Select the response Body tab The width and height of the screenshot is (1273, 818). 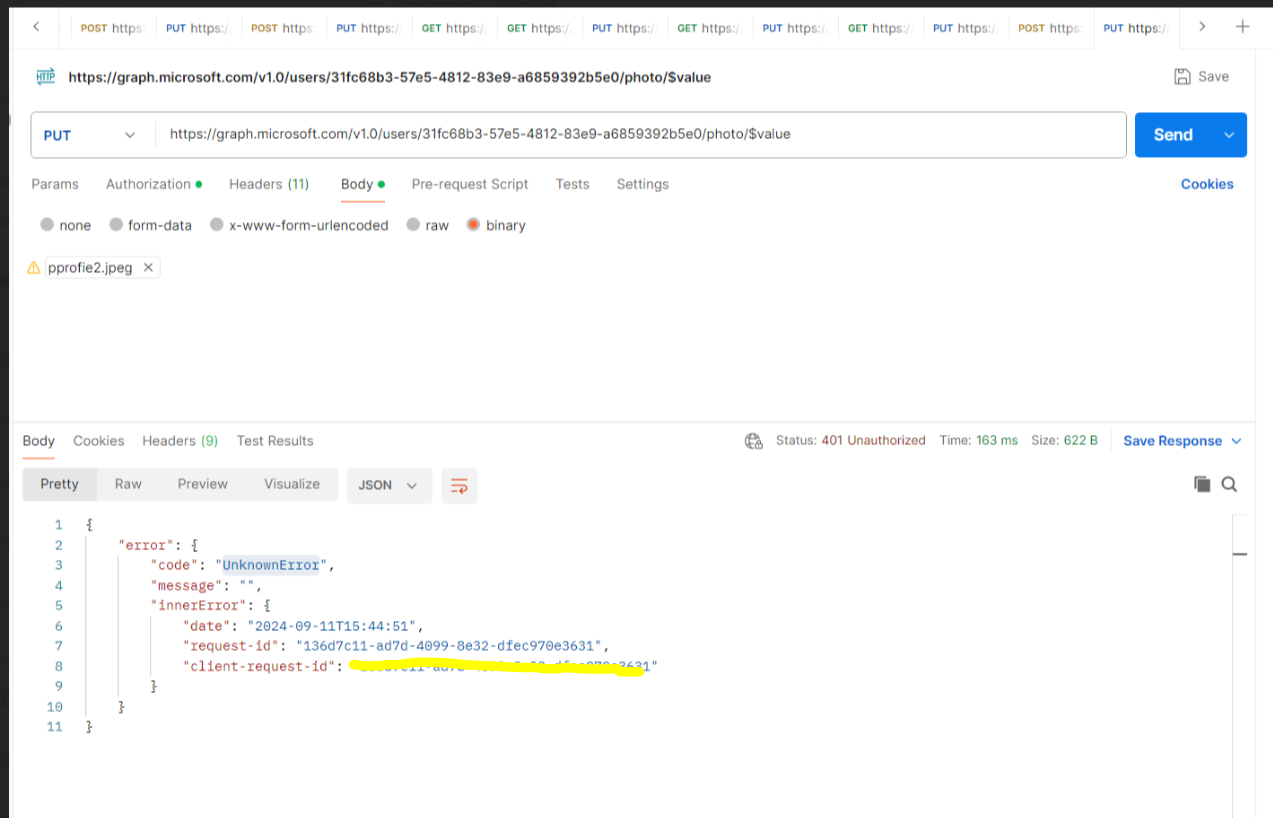coord(39,441)
